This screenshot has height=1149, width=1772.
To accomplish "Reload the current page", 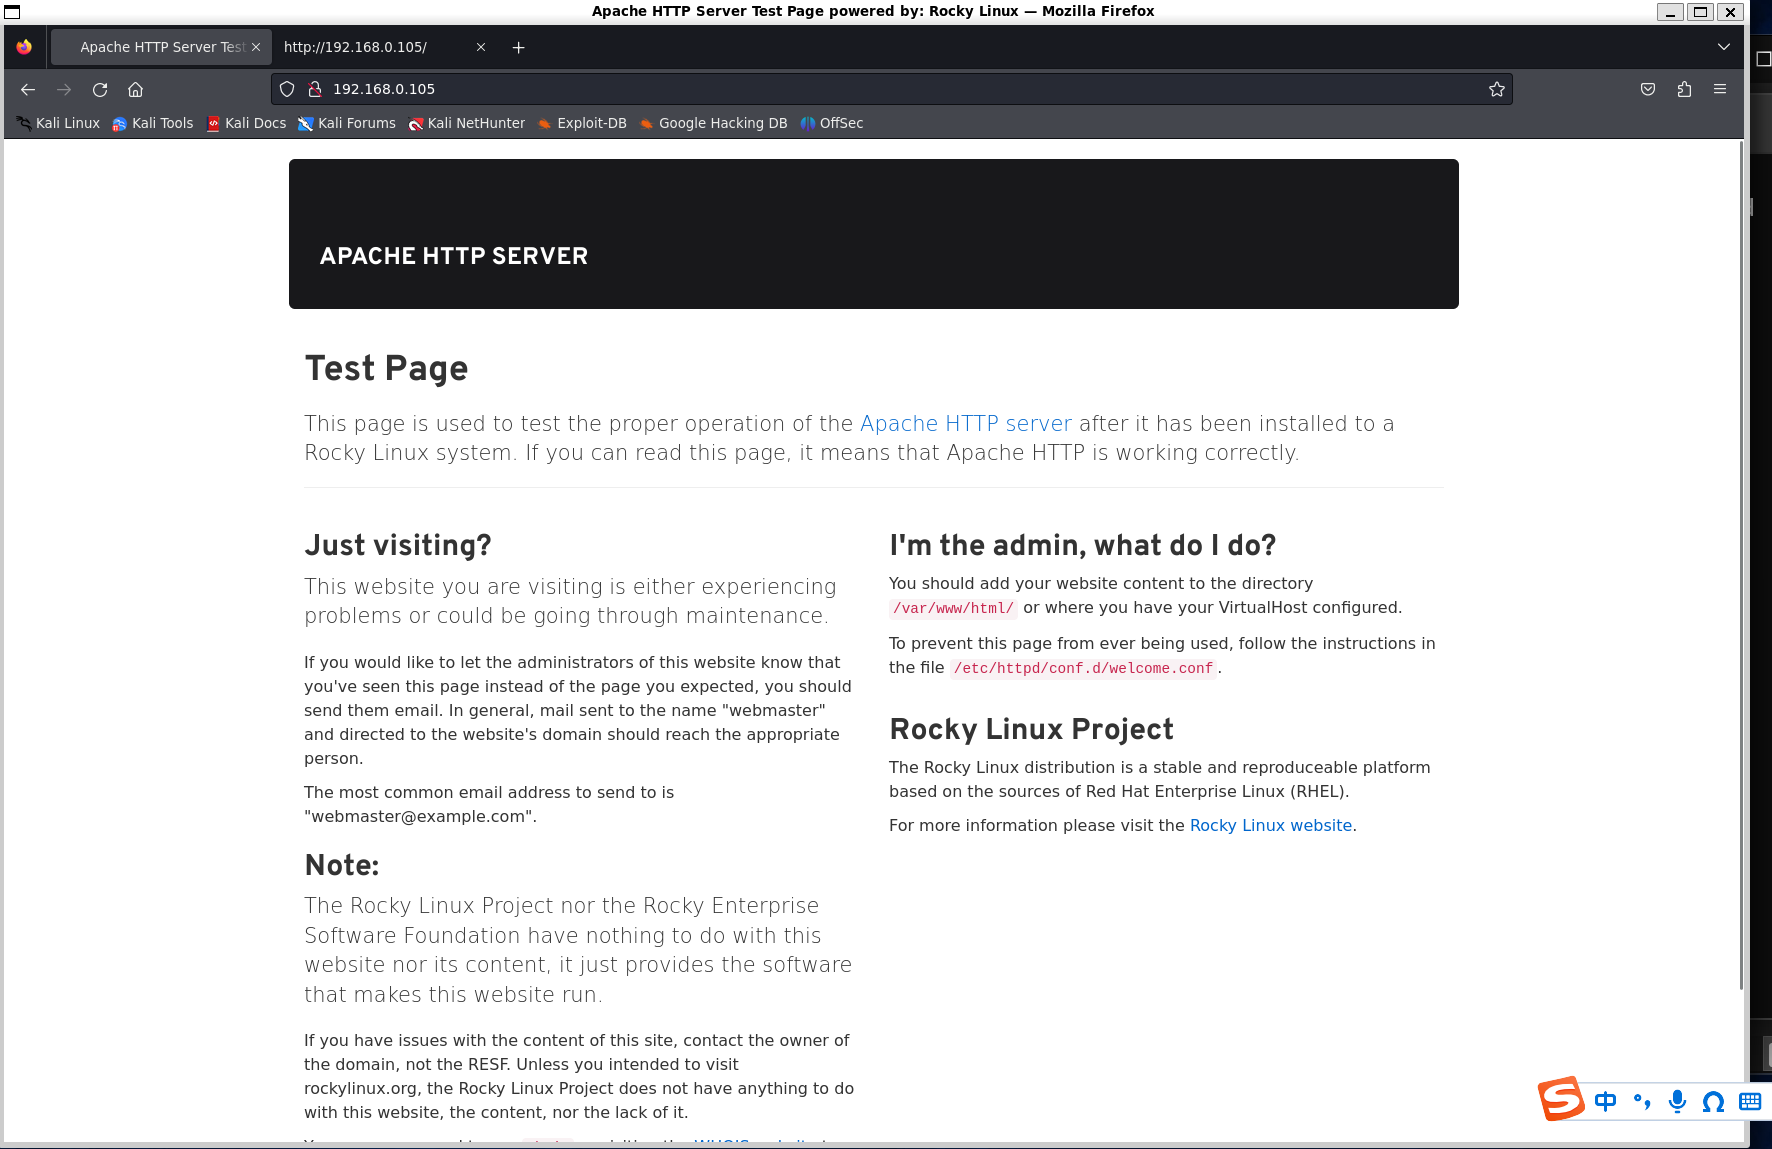I will point(100,89).
